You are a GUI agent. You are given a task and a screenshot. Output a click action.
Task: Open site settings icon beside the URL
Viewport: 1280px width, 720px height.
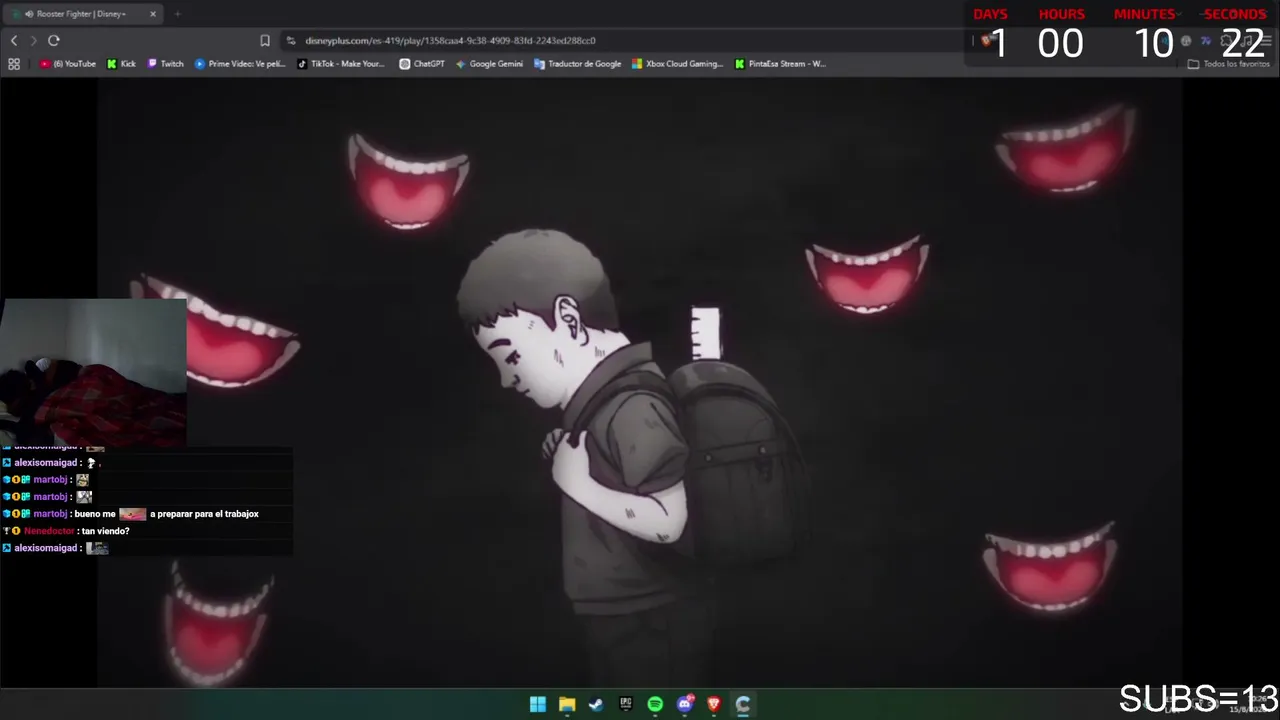[x=291, y=40]
